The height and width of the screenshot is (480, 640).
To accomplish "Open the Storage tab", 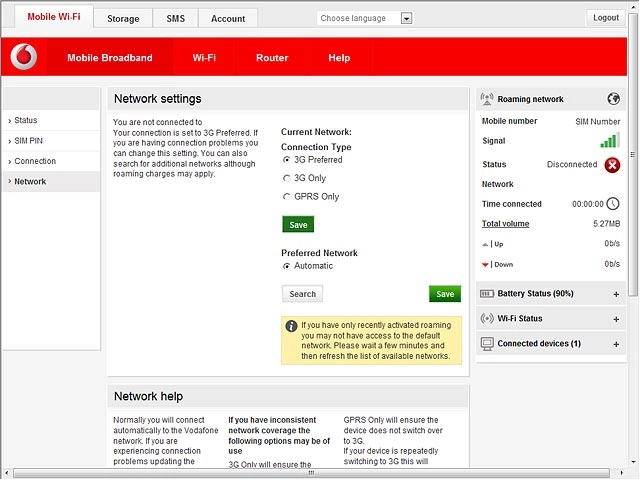I will click(x=123, y=19).
